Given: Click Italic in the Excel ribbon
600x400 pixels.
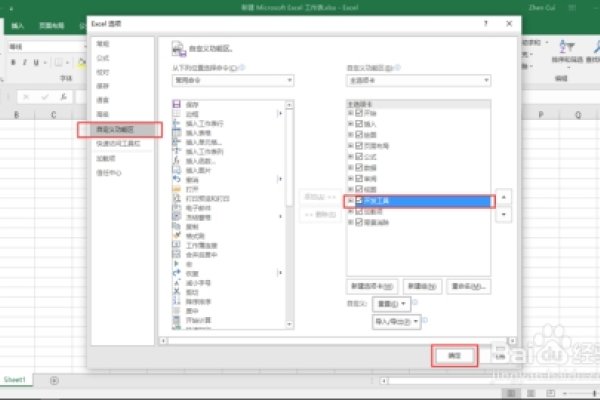Looking at the screenshot, I should pos(24,62).
